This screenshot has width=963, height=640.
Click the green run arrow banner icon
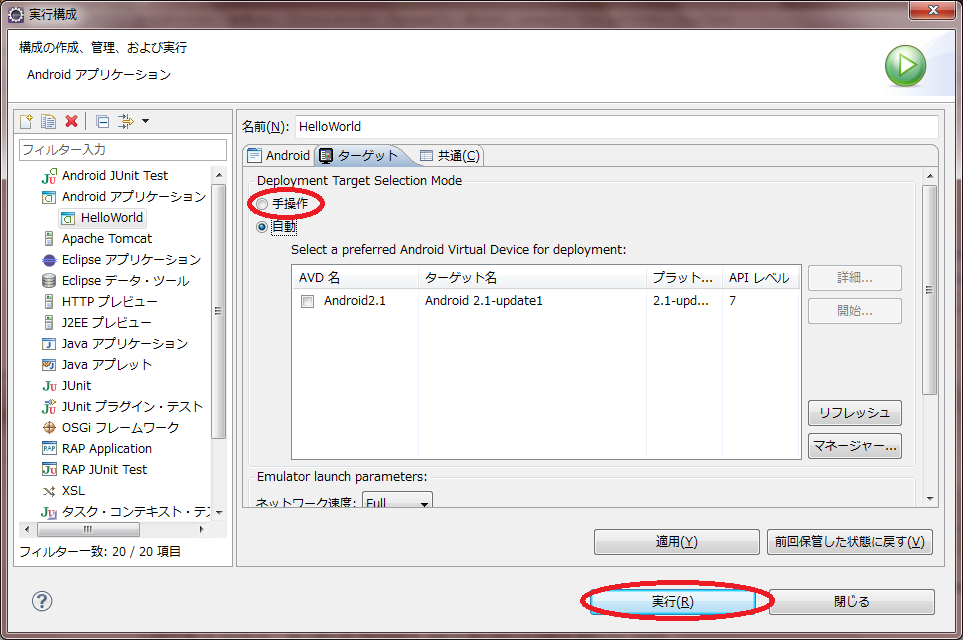(x=905, y=65)
